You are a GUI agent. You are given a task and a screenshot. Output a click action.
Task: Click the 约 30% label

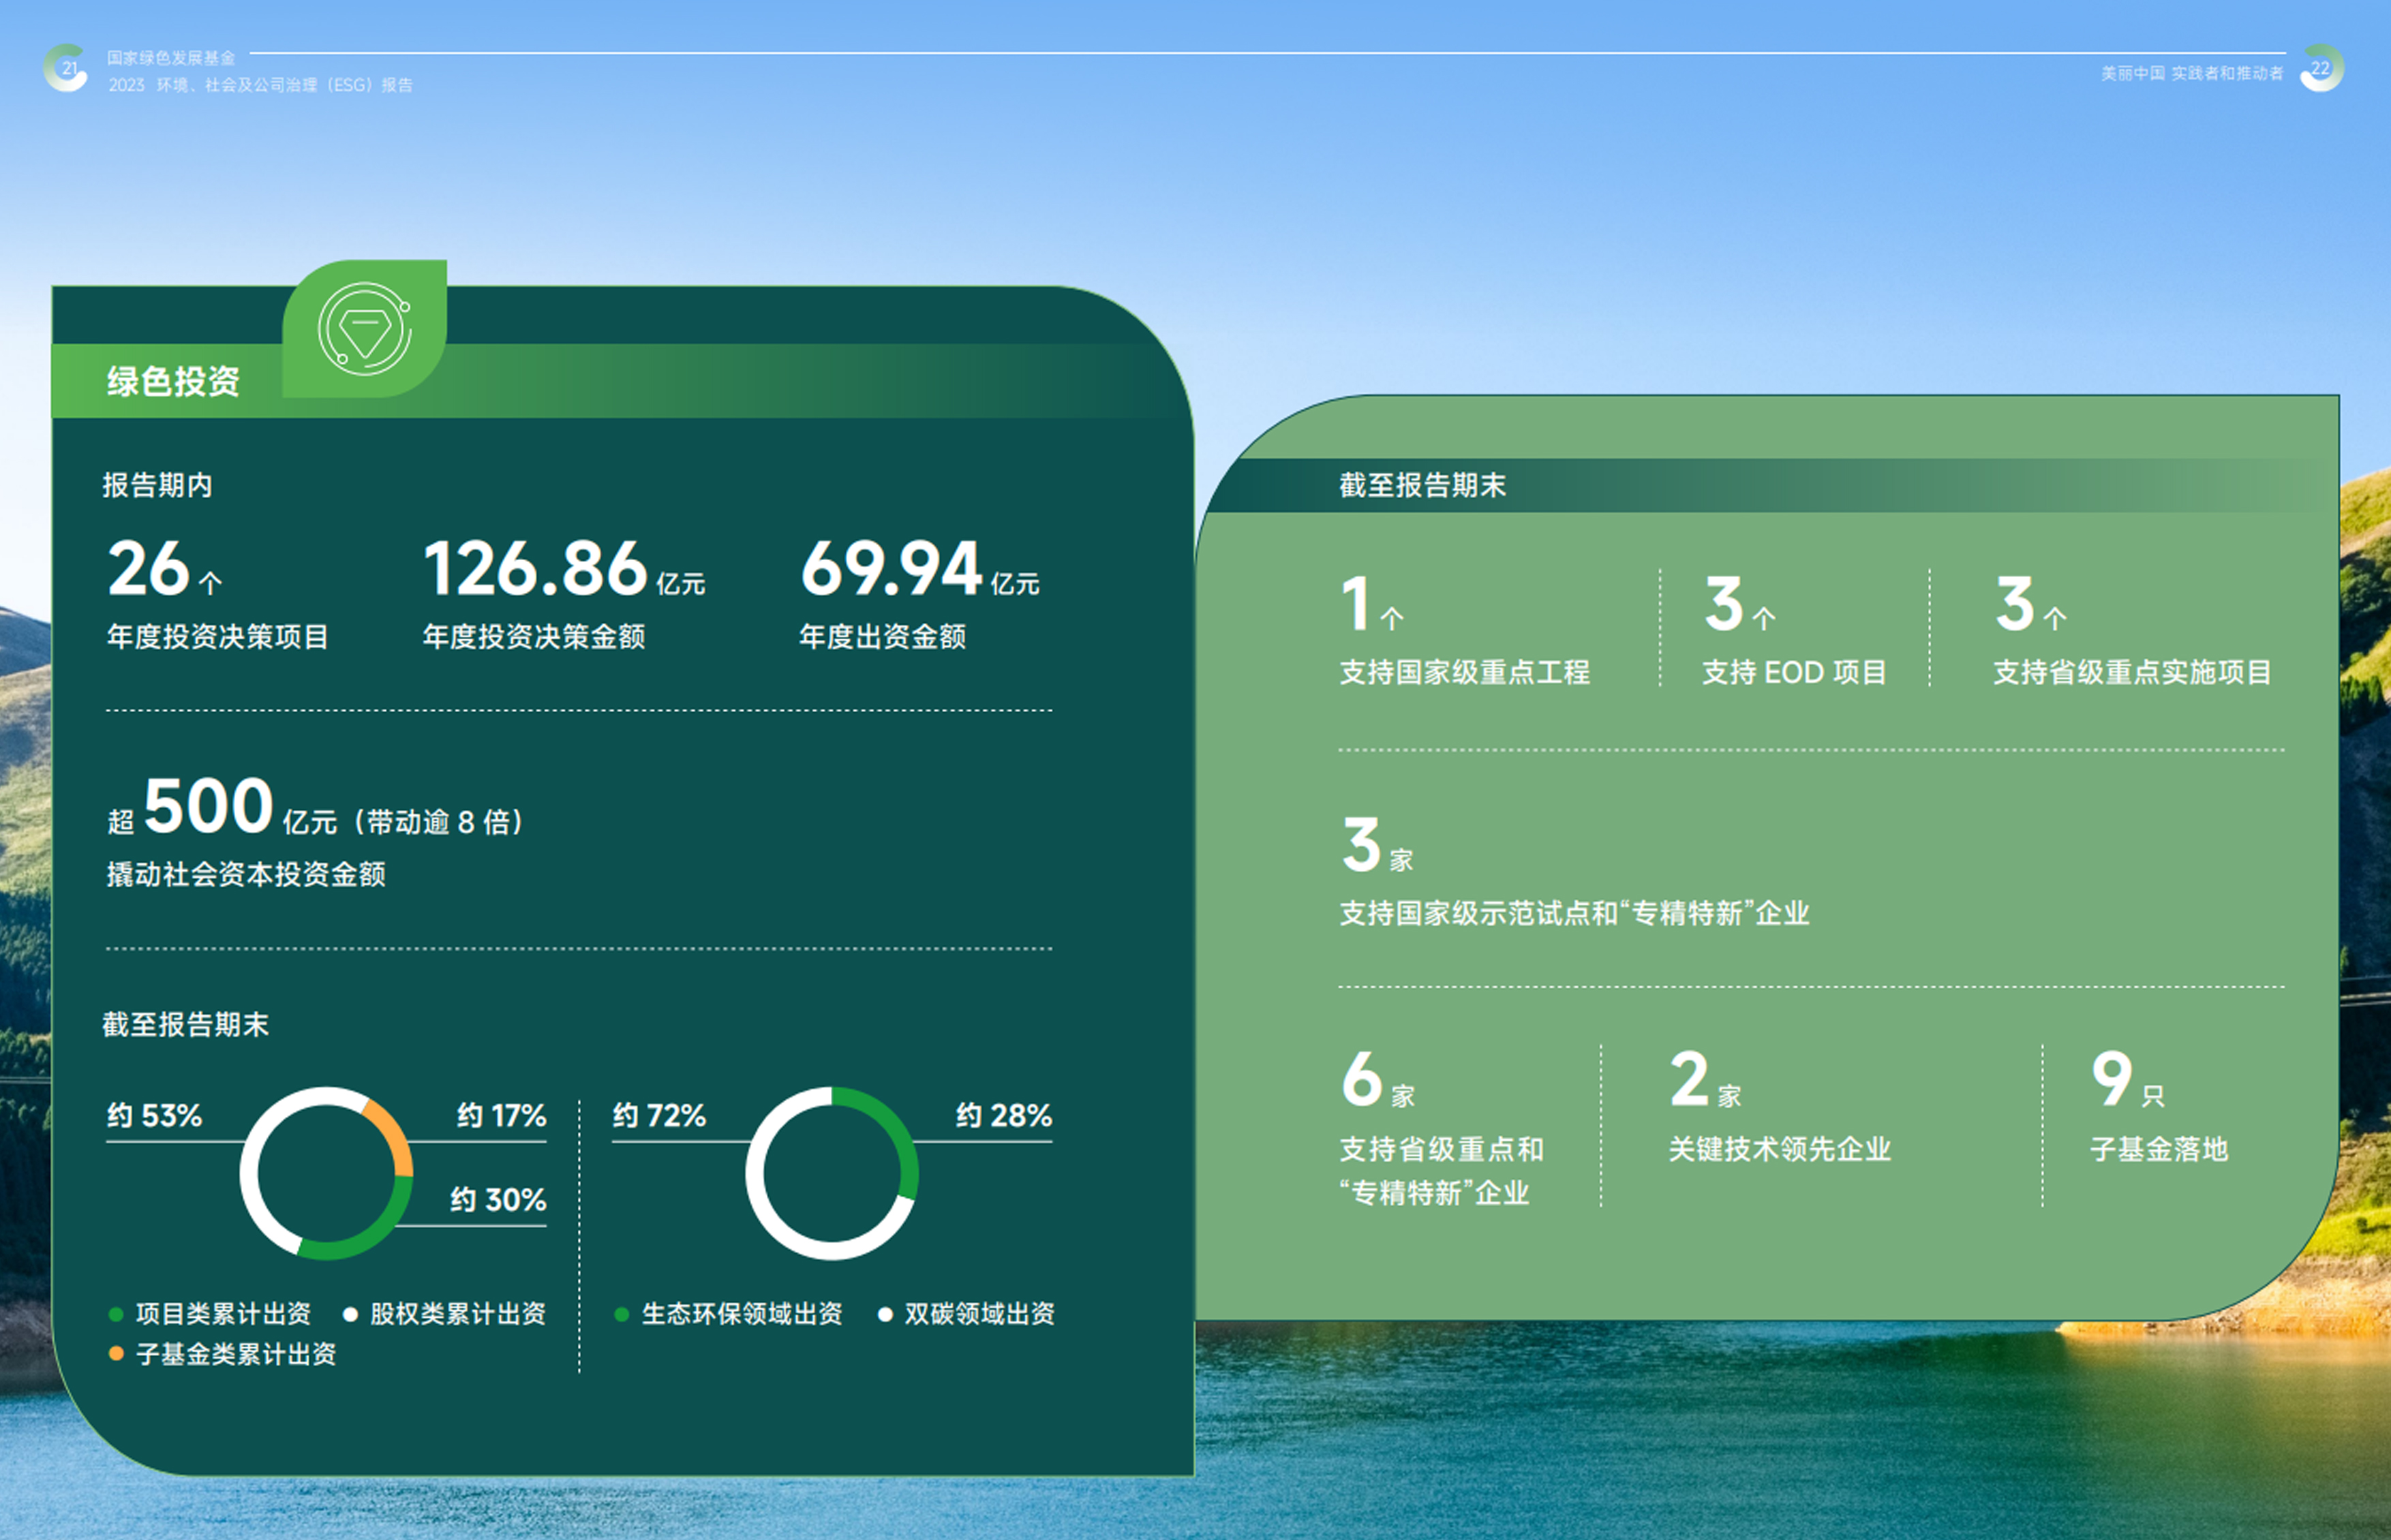coord(498,1199)
